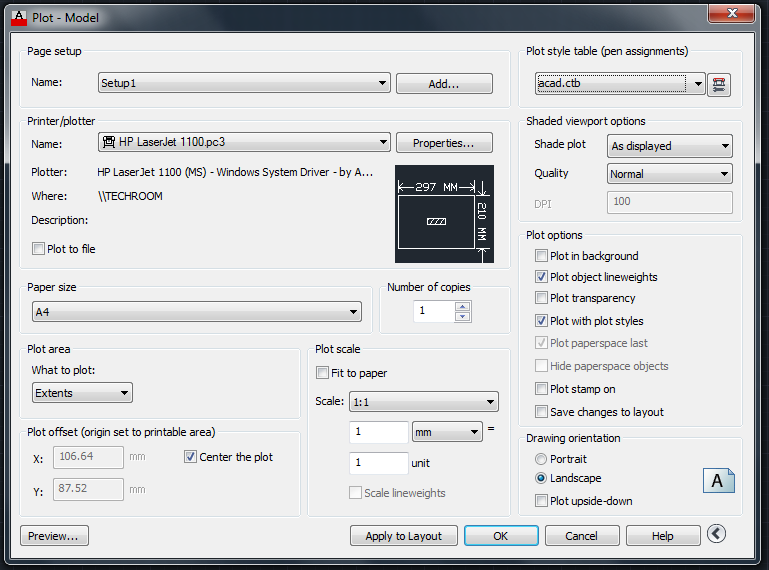
Task: Open What to plot Extents dropdown
Action: click(x=82, y=393)
